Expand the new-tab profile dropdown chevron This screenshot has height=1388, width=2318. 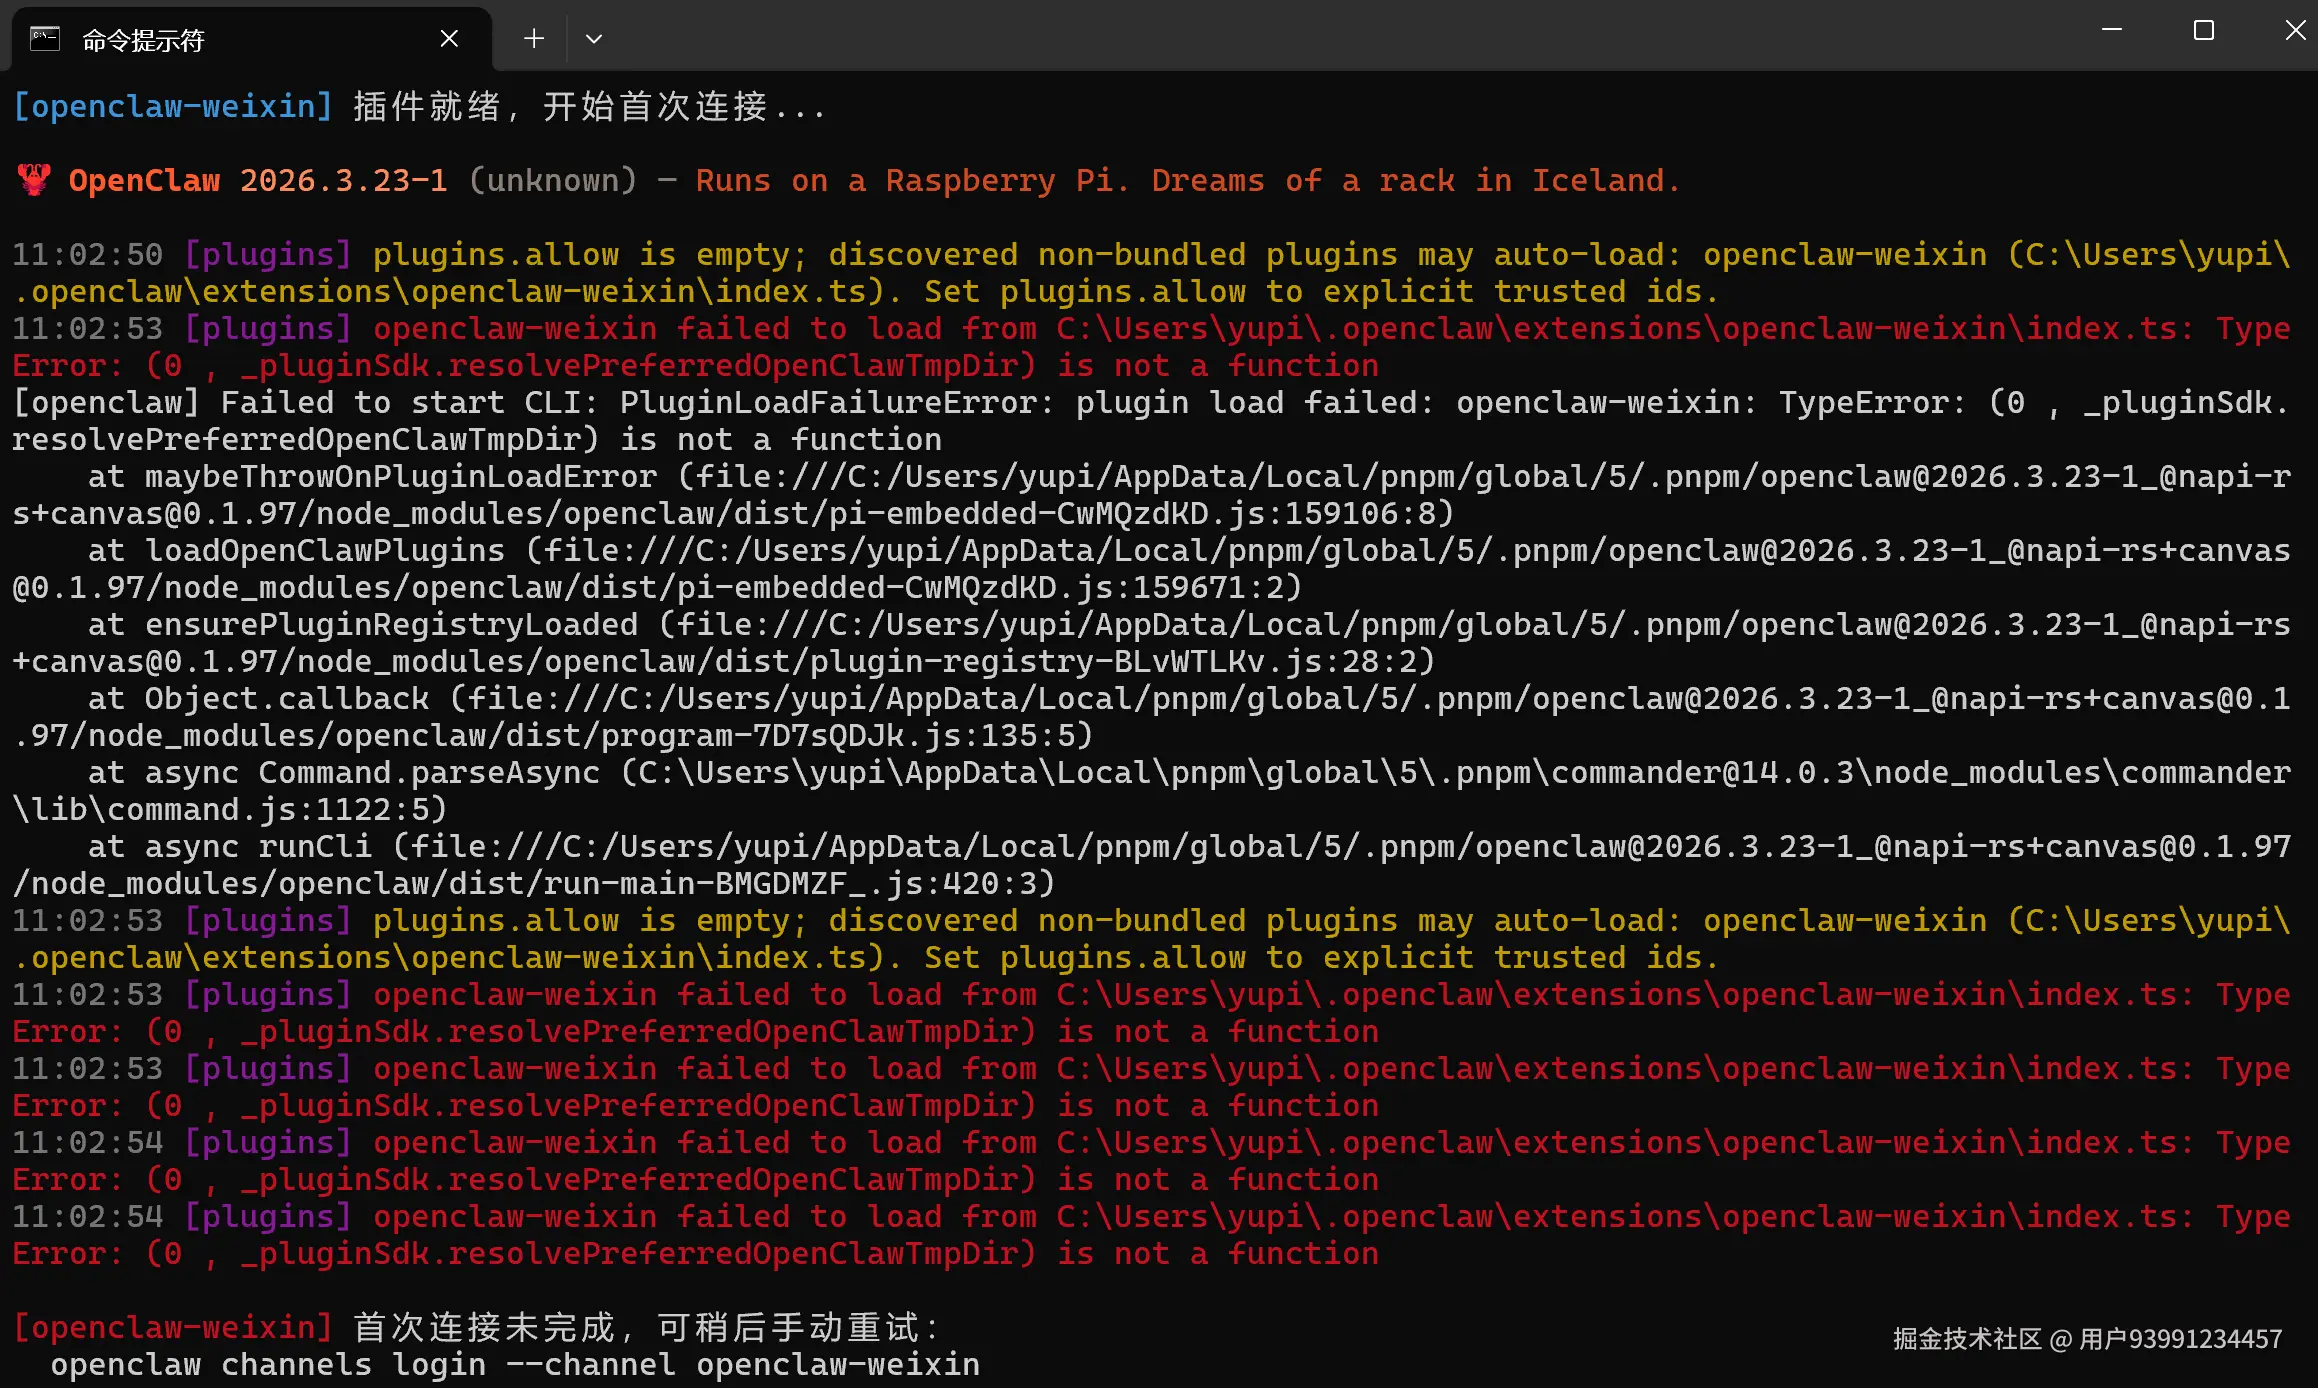click(594, 38)
